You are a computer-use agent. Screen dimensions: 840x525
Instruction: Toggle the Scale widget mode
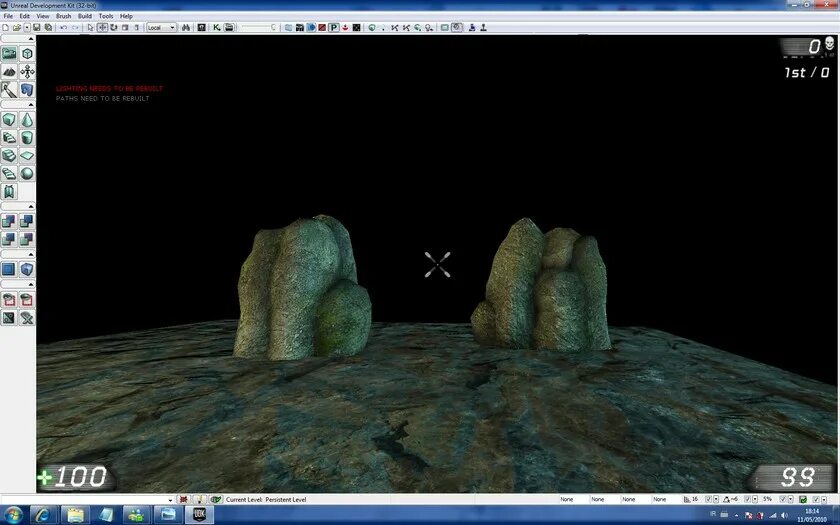point(125,27)
